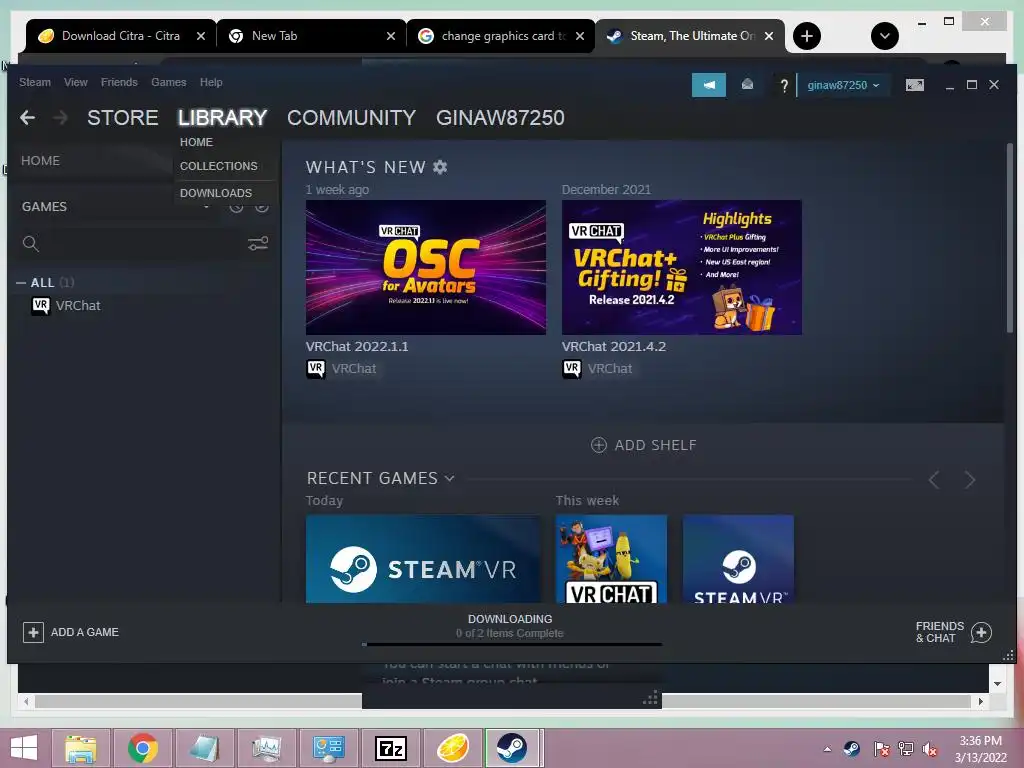Click the Steam icon in system tray

click(852, 748)
